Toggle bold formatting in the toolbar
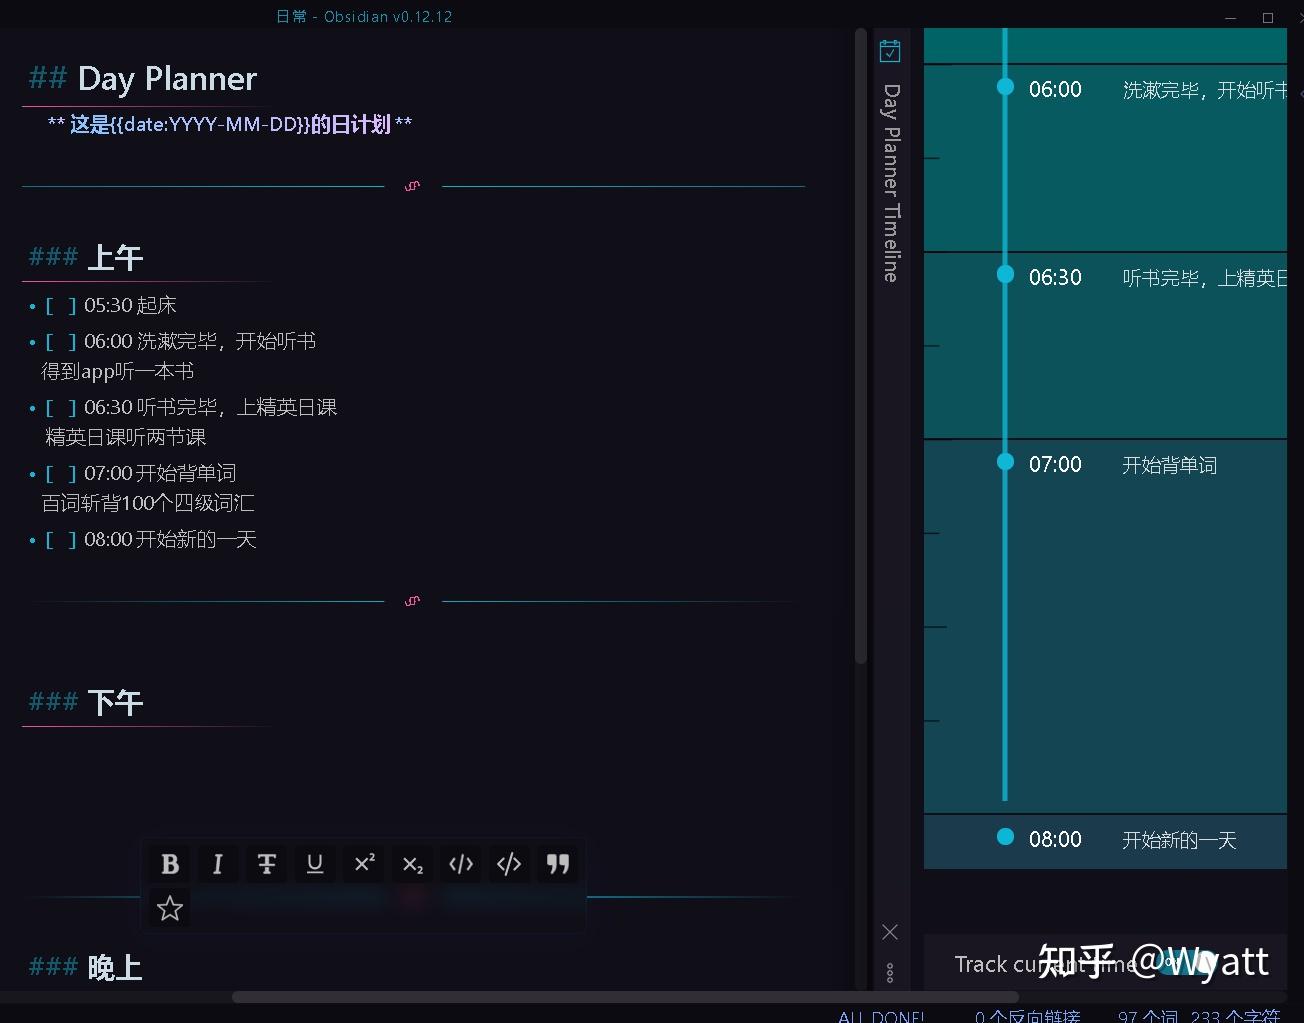 click(x=169, y=864)
